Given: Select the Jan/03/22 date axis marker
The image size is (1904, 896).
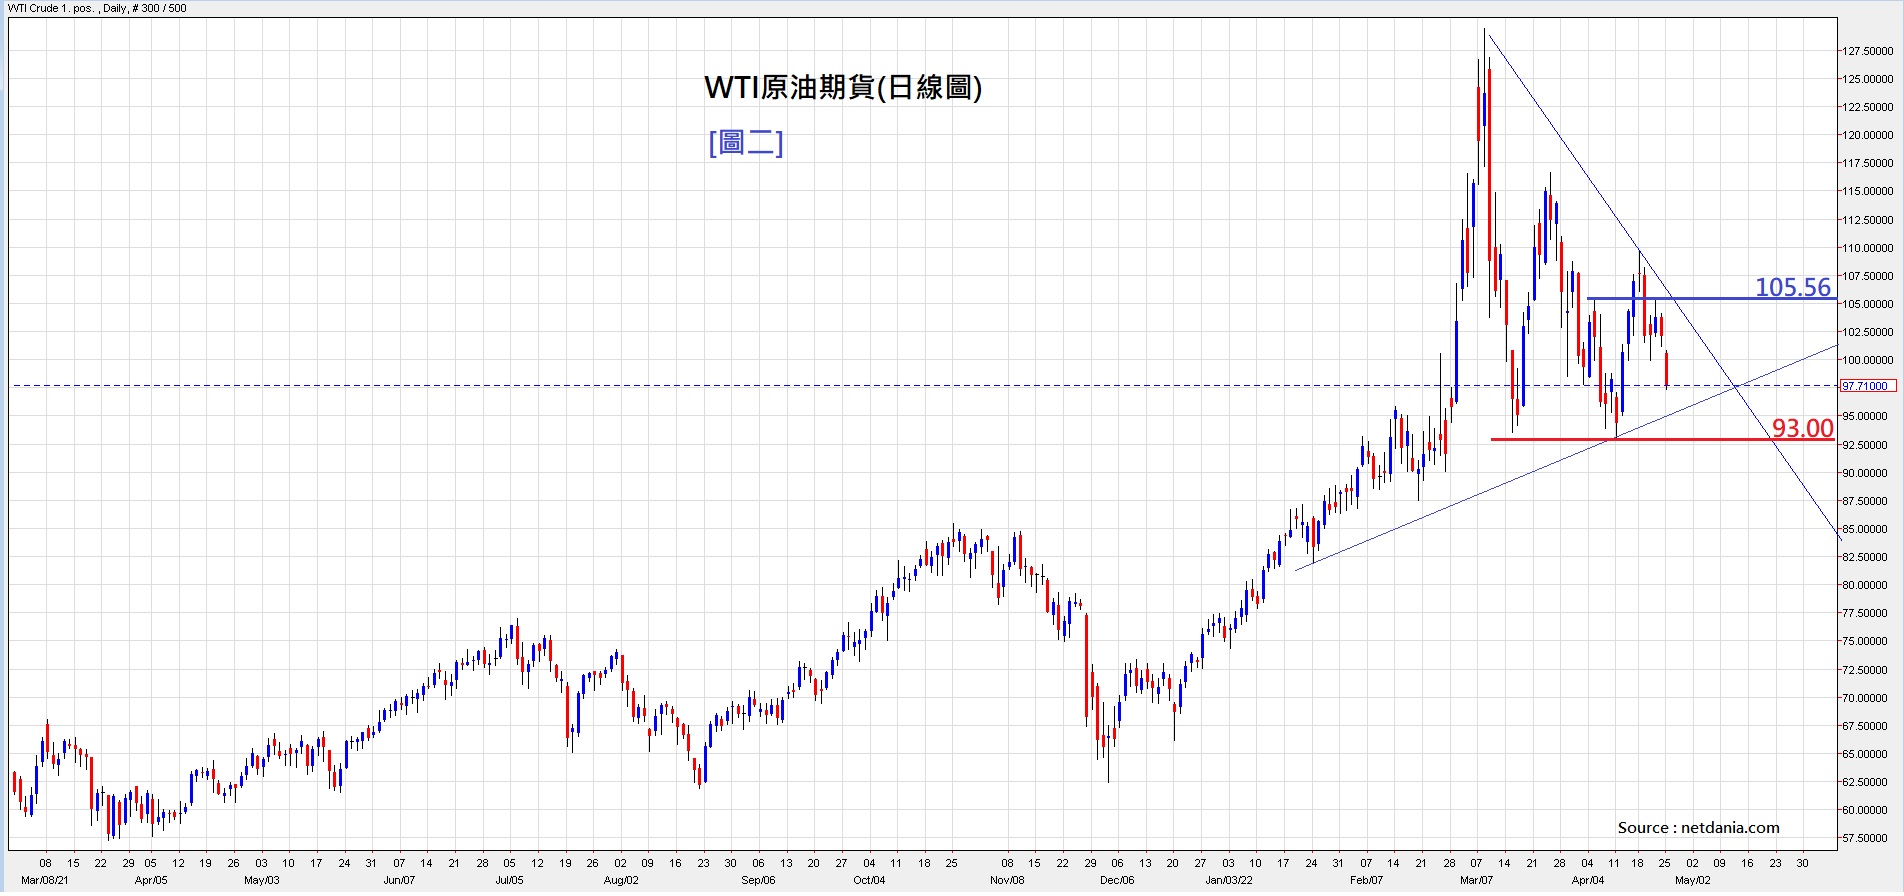Looking at the screenshot, I should (x=1228, y=880).
